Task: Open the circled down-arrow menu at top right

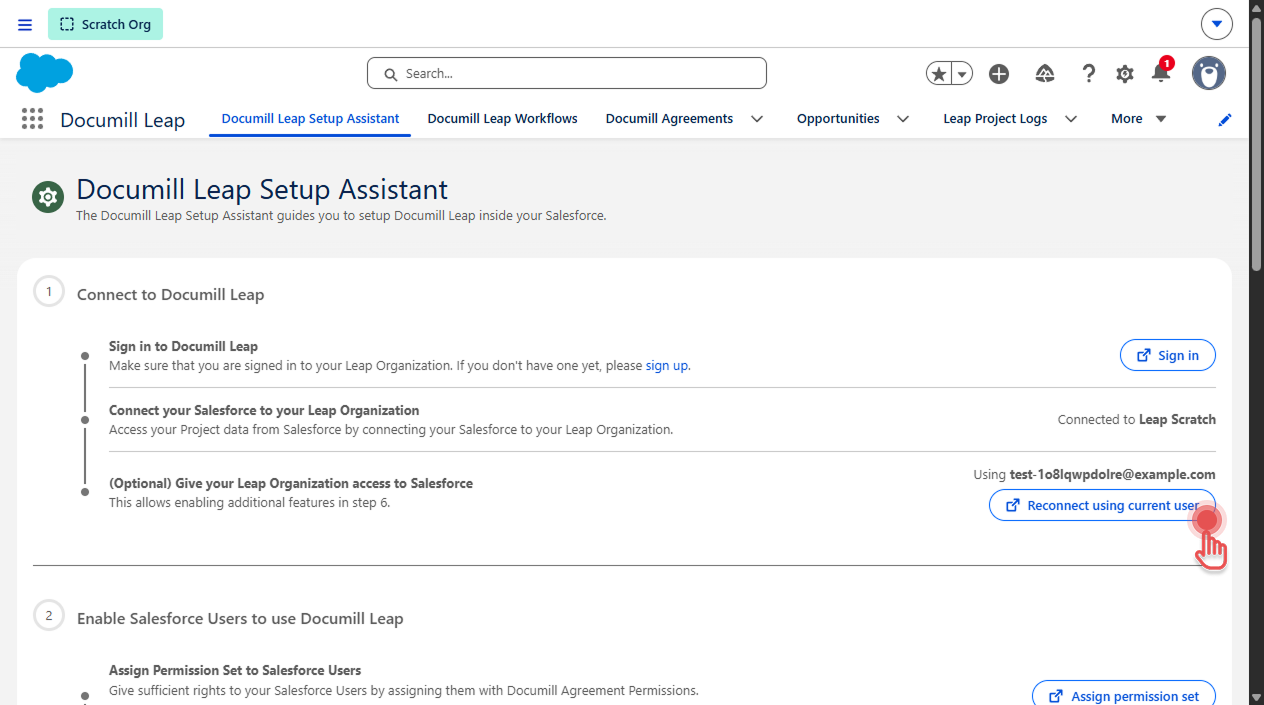Action: 1217,24
